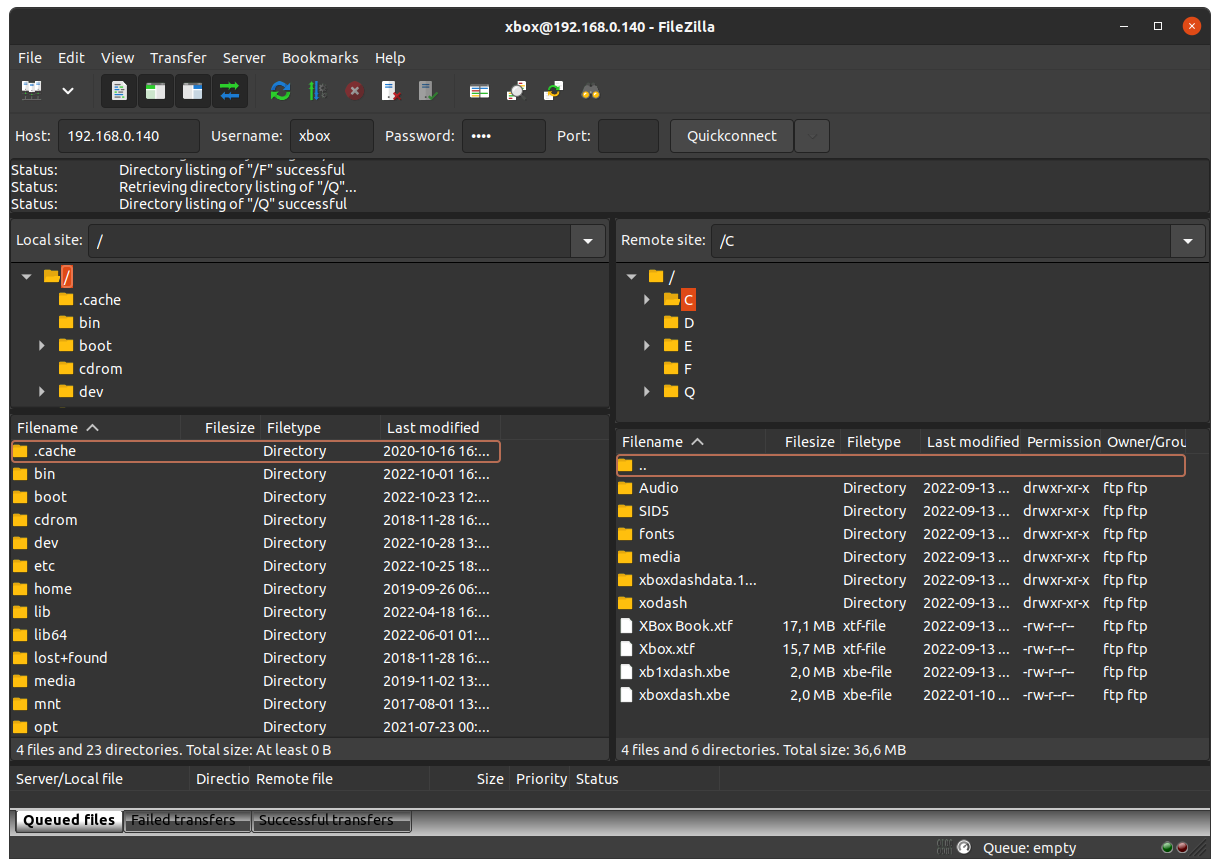Toggle the remote directory tree display

192,91
